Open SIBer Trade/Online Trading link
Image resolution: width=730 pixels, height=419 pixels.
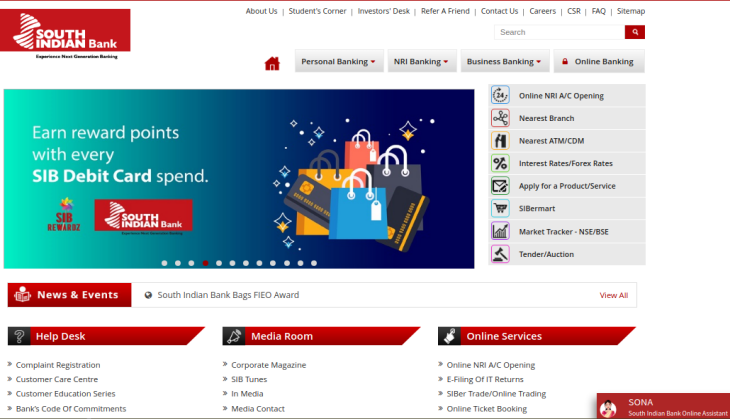pos(496,394)
